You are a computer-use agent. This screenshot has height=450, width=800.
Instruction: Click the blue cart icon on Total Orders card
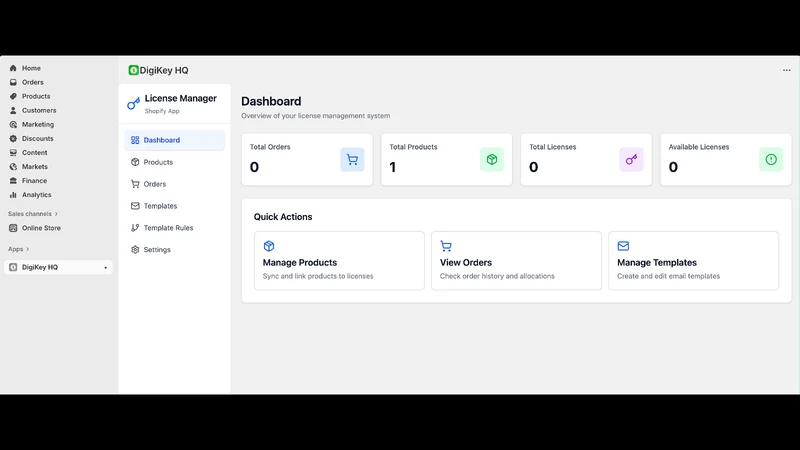pyautogui.click(x=352, y=159)
